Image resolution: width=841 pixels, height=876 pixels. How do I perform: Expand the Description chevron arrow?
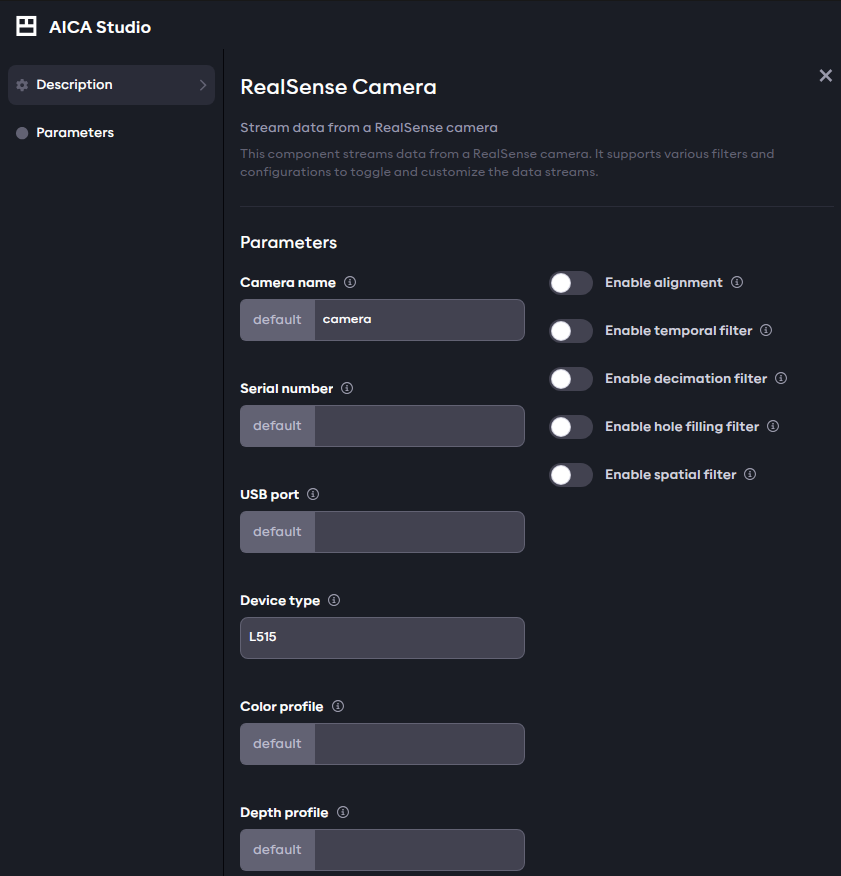(x=203, y=85)
